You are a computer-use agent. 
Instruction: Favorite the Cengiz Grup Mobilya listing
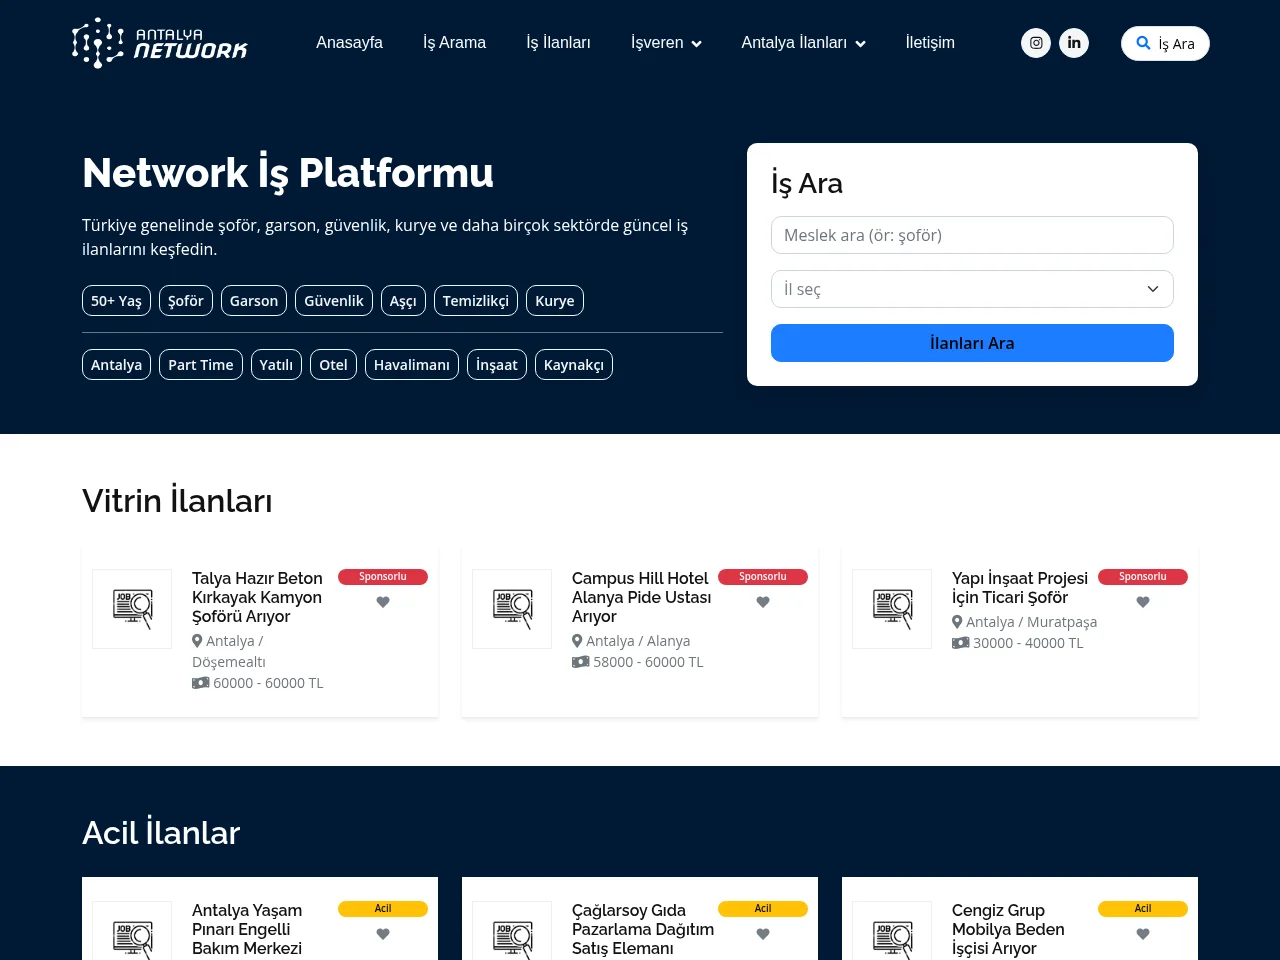pyautogui.click(x=1143, y=934)
